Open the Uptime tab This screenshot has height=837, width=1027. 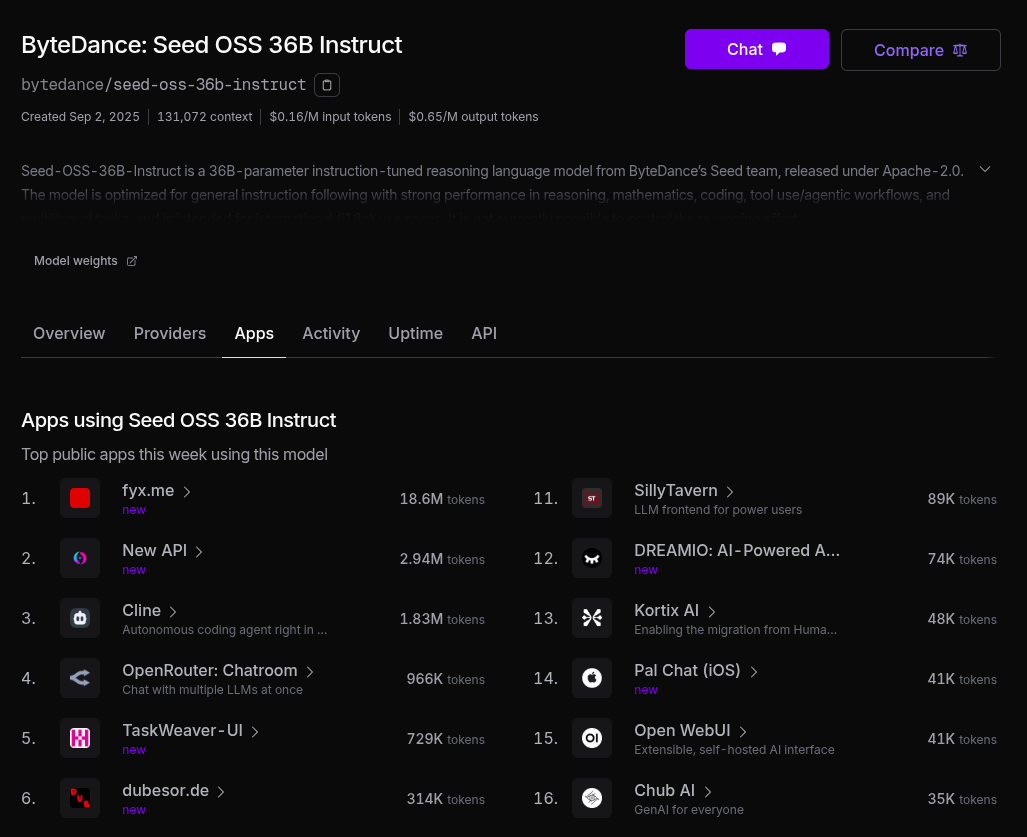[x=415, y=333]
